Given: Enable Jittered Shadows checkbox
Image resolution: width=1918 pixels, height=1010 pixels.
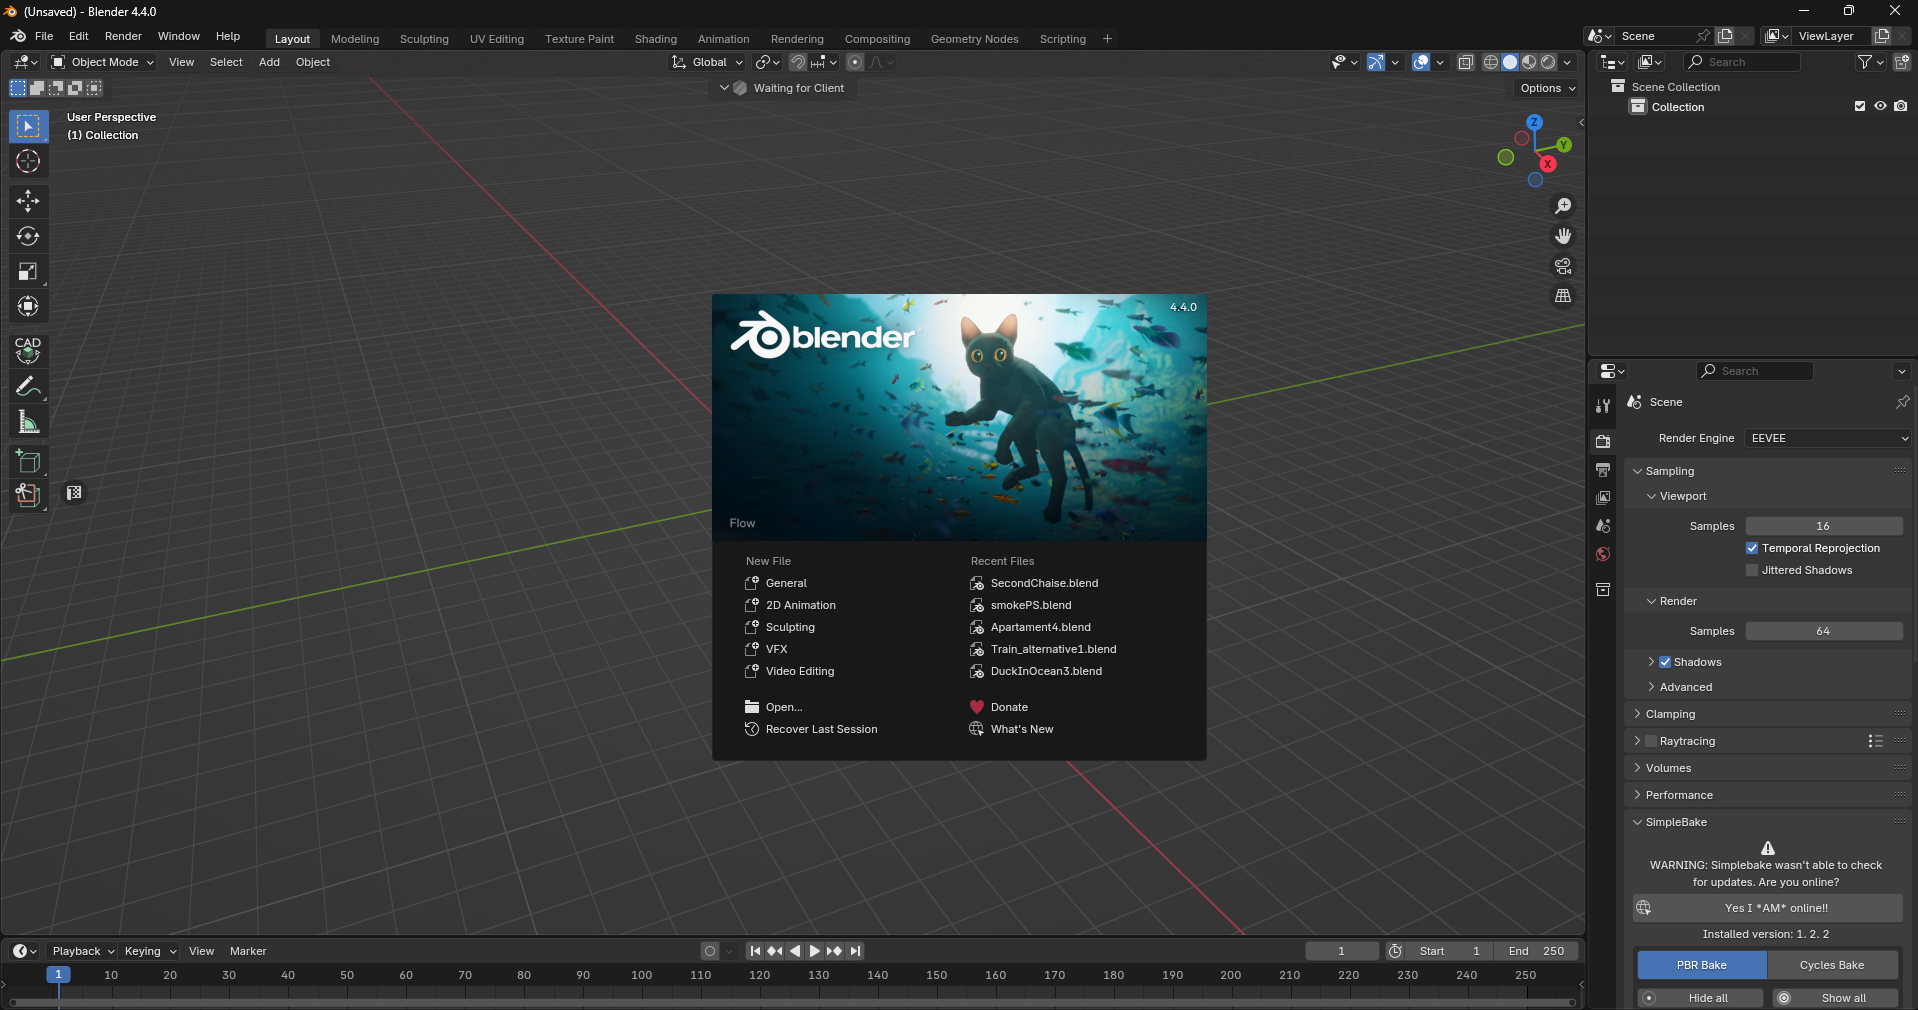Looking at the screenshot, I should click(x=1752, y=570).
